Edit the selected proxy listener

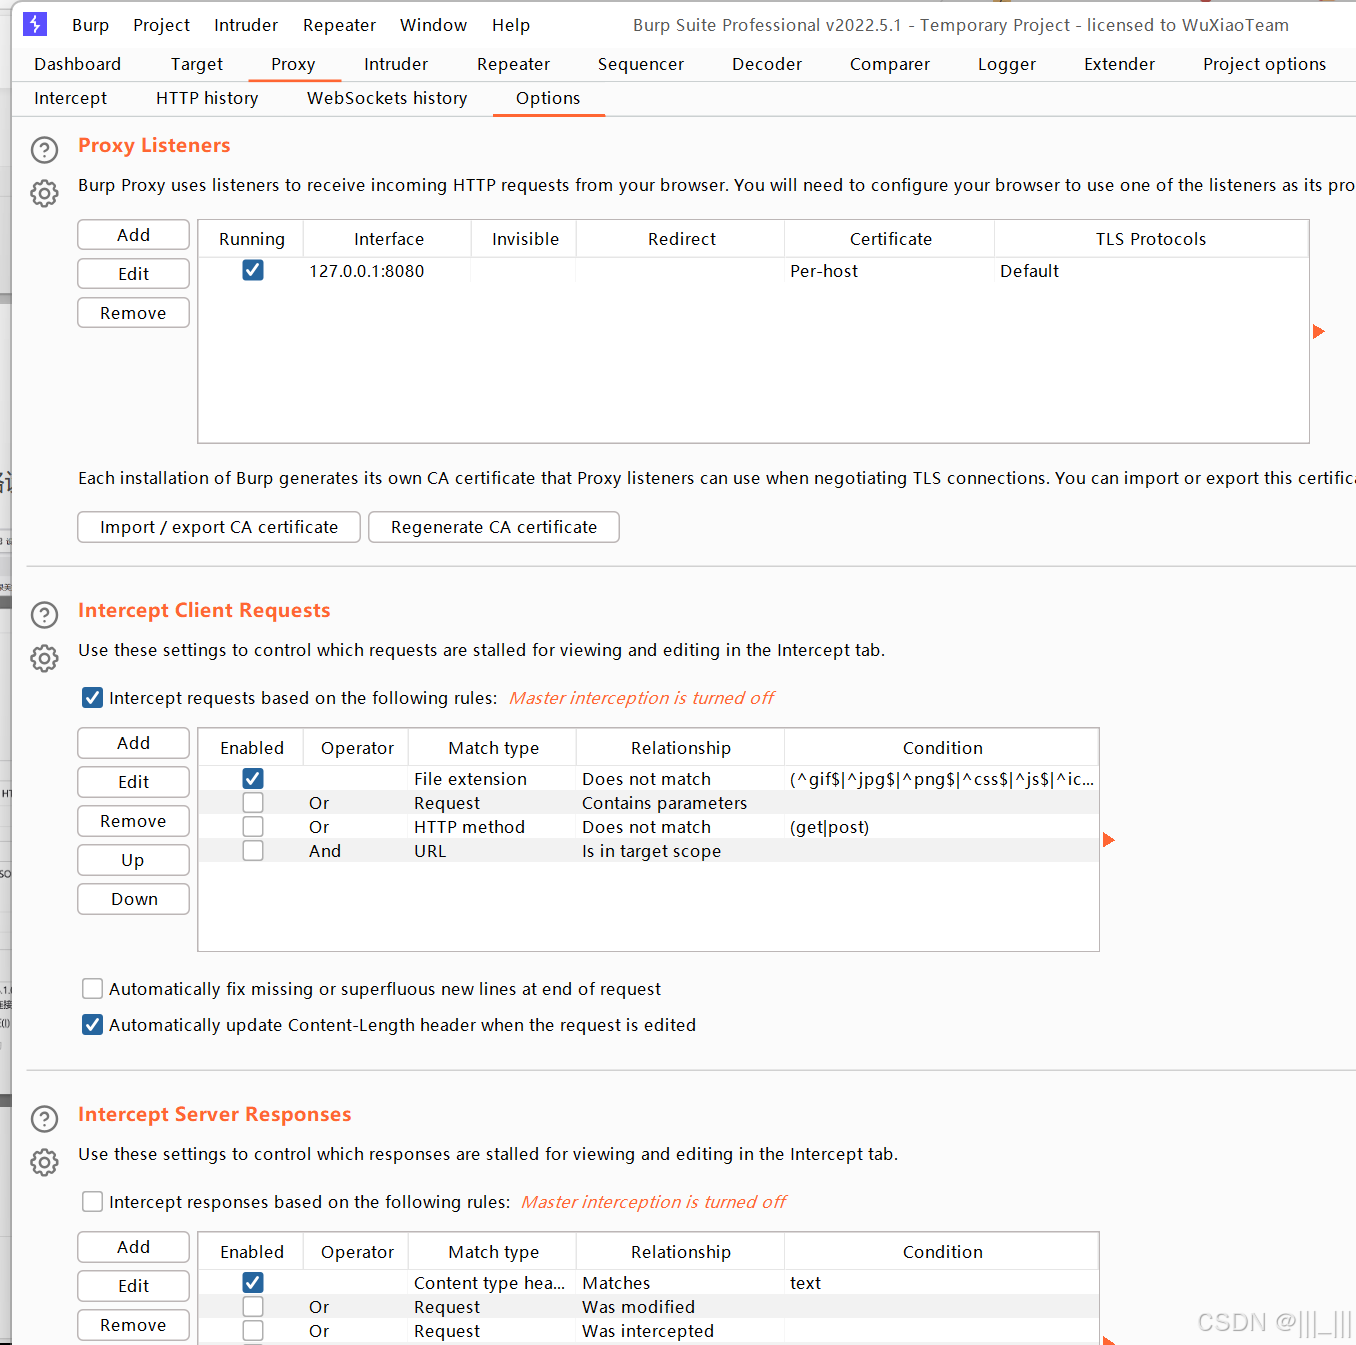(133, 274)
